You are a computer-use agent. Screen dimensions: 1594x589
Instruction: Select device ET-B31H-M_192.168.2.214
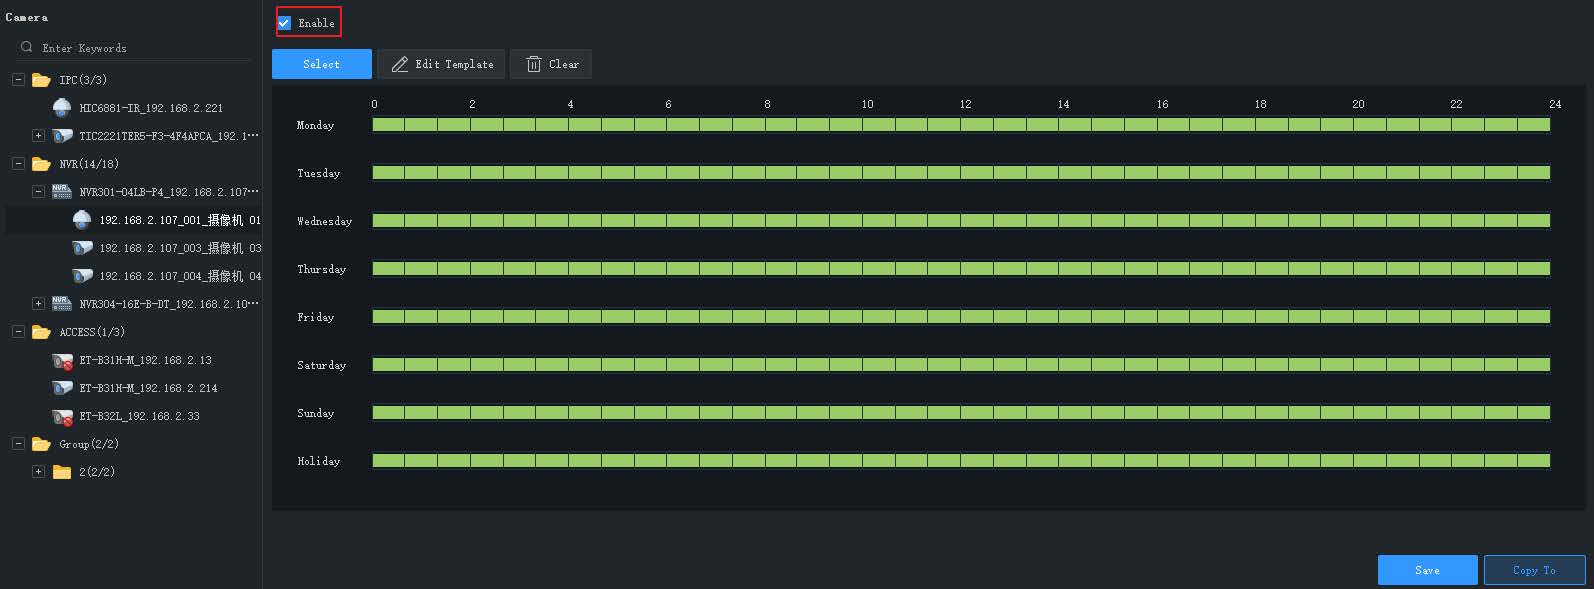[148, 388]
